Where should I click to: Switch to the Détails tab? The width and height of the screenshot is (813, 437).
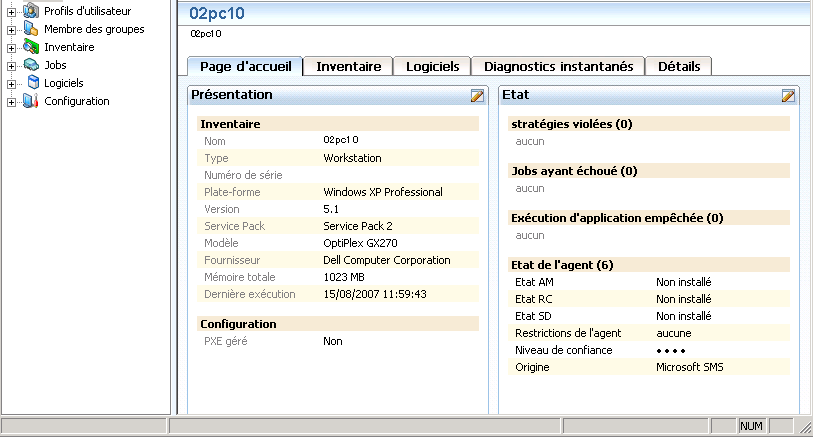(679, 66)
